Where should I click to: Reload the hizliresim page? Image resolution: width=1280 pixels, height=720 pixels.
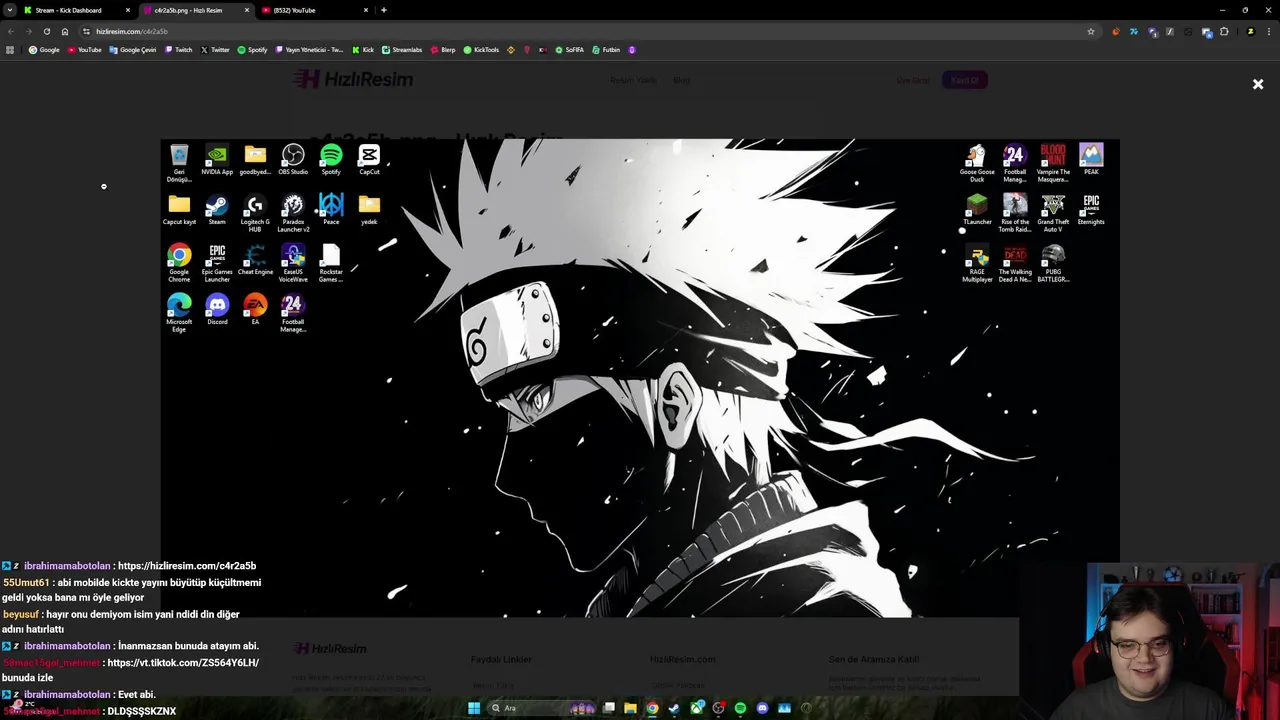[x=46, y=31]
